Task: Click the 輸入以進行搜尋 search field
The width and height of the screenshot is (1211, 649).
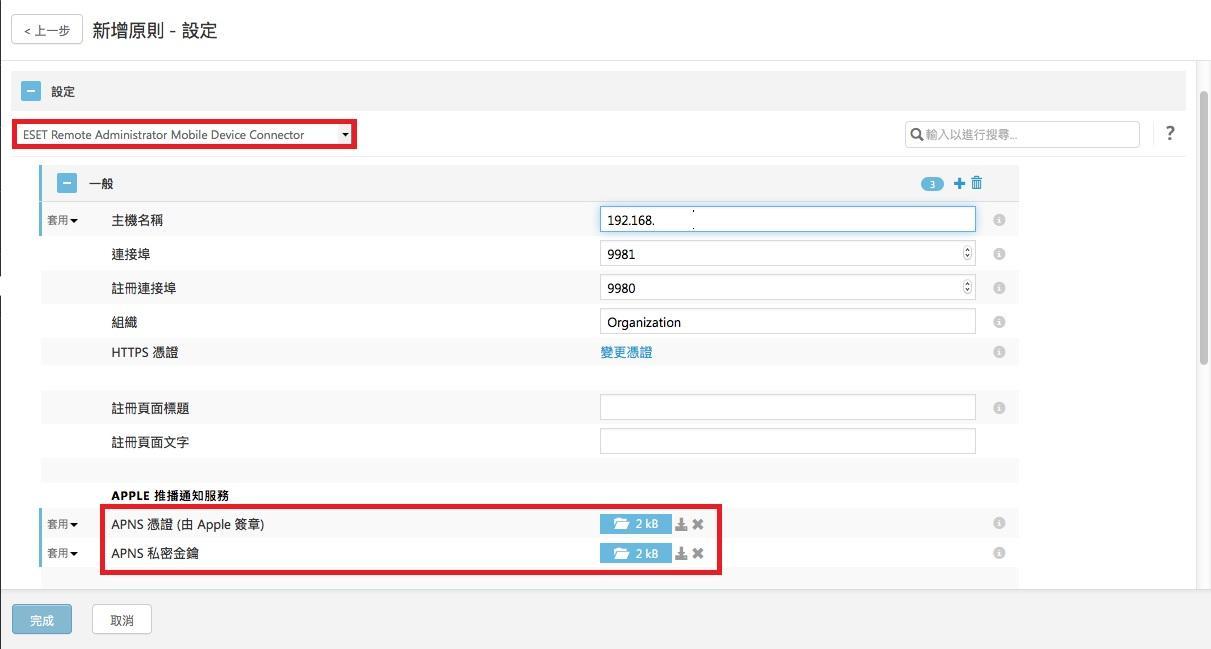Action: coord(1022,134)
